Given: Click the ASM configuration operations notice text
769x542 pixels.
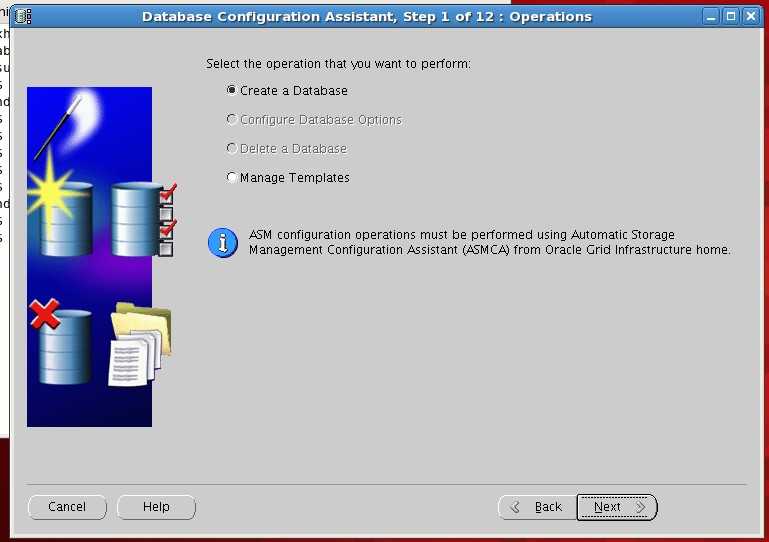Looking at the screenshot, I should pyautogui.click(x=489, y=242).
